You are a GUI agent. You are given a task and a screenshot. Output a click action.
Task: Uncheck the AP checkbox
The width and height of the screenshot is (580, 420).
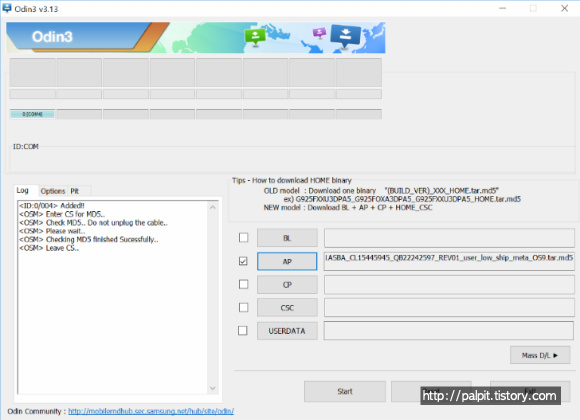coord(243,261)
